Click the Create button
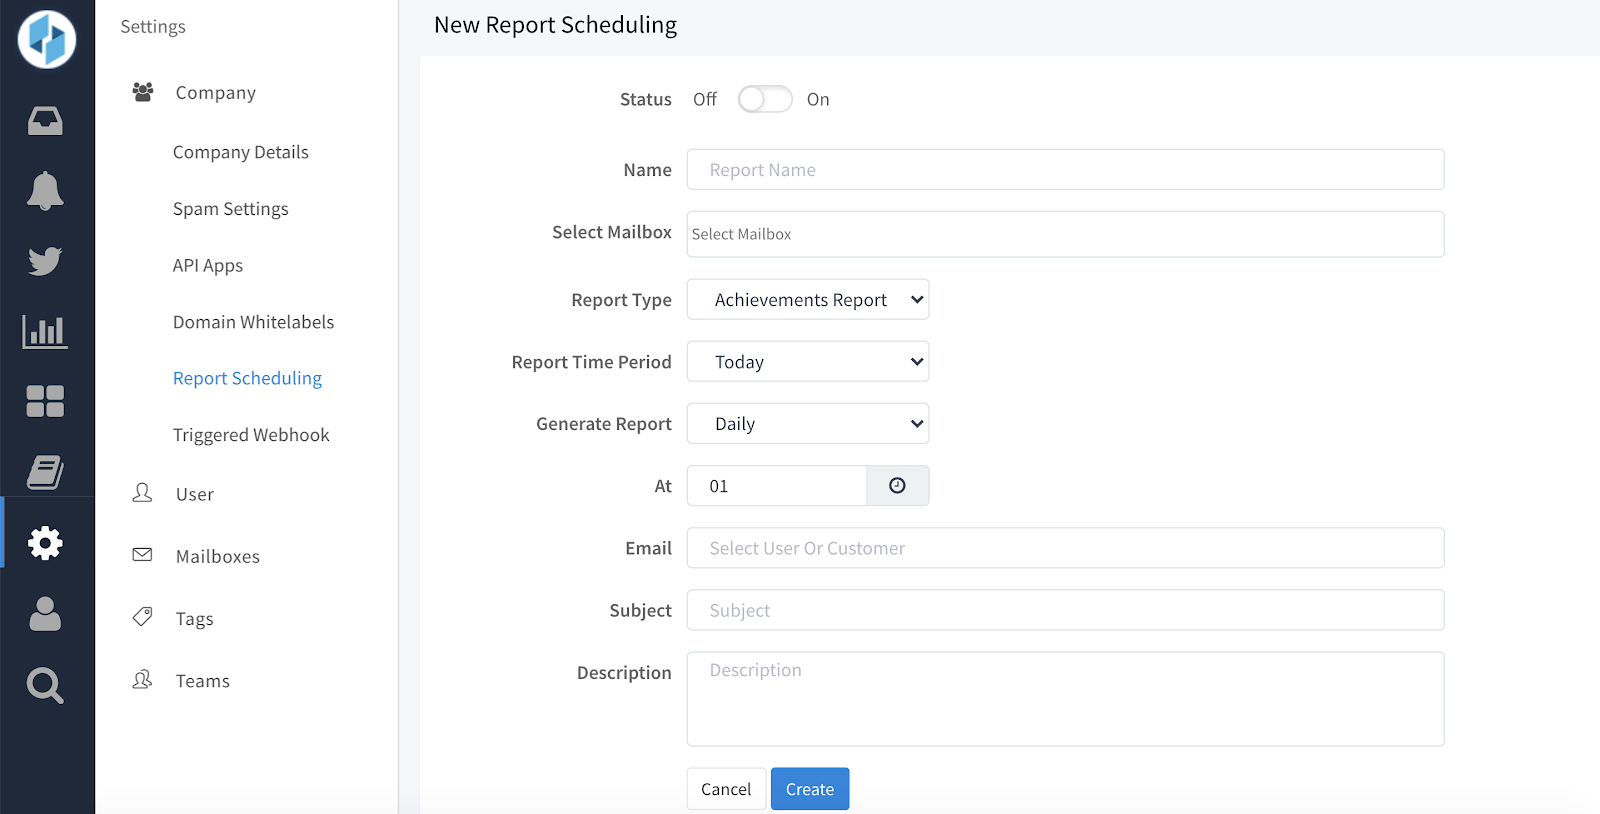 pos(810,789)
